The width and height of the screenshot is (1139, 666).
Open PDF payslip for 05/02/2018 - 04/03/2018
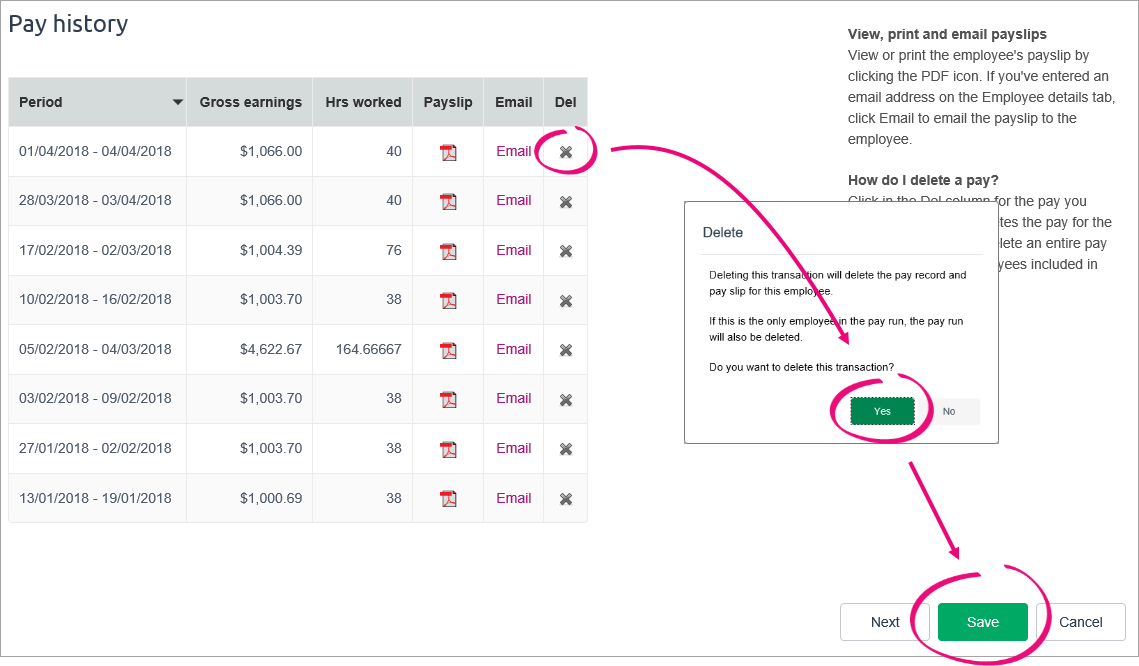(448, 350)
